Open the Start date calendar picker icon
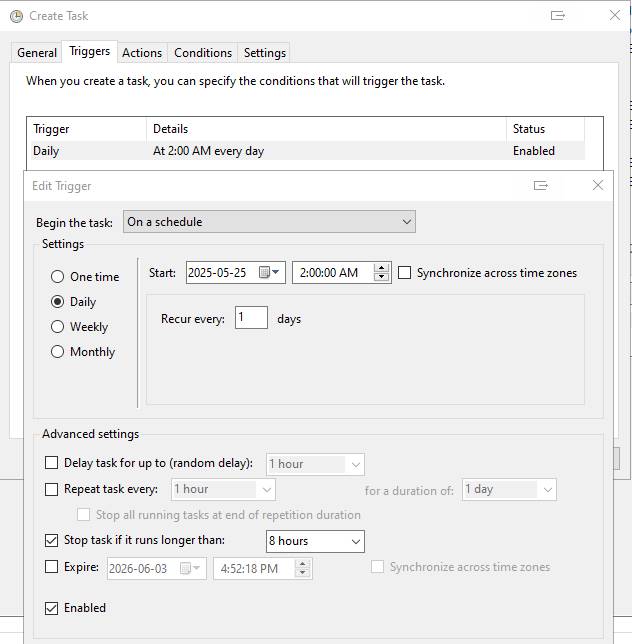Screen dimensions: 632x644 (x=269, y=272)
